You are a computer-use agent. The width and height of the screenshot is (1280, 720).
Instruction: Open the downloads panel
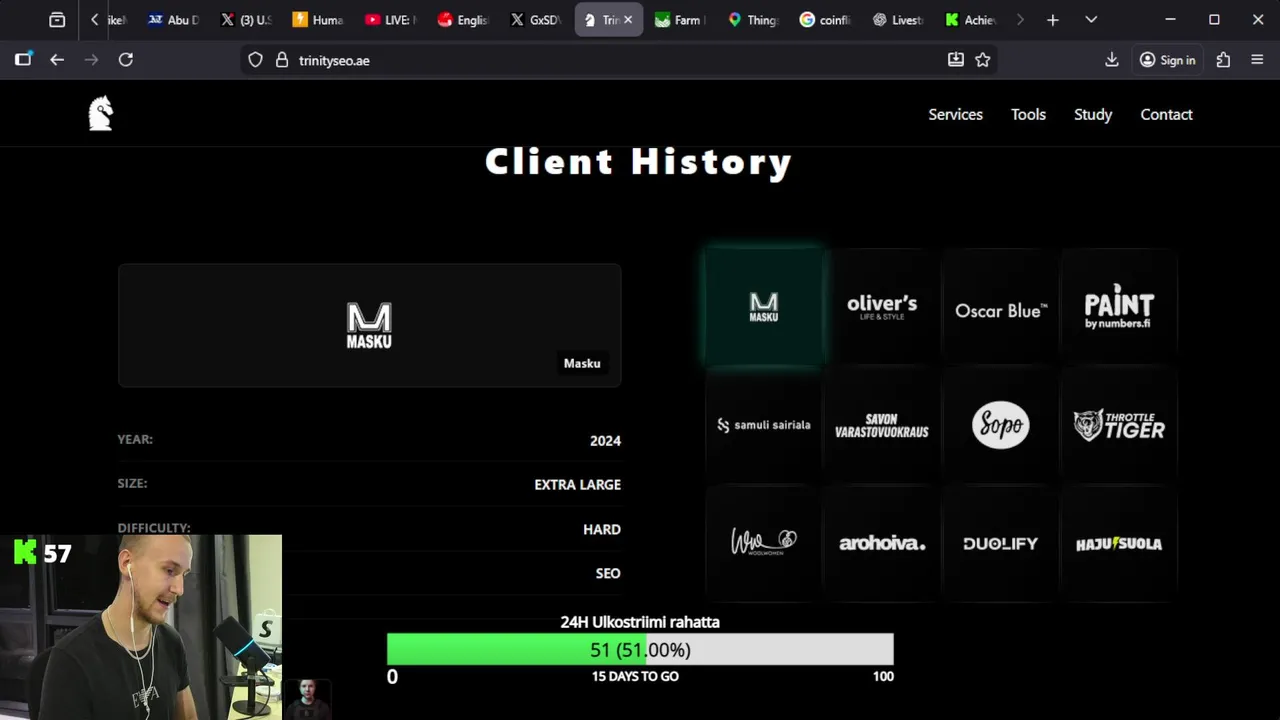1111,60
